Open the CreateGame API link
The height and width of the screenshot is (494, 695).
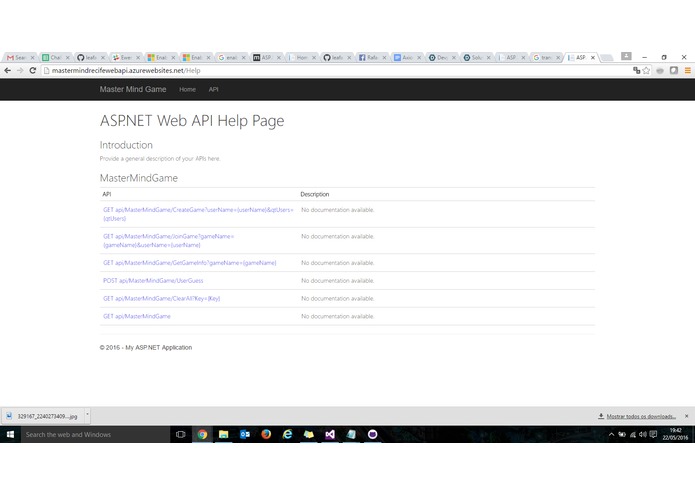pyautogui.click(x=198, y=214)
